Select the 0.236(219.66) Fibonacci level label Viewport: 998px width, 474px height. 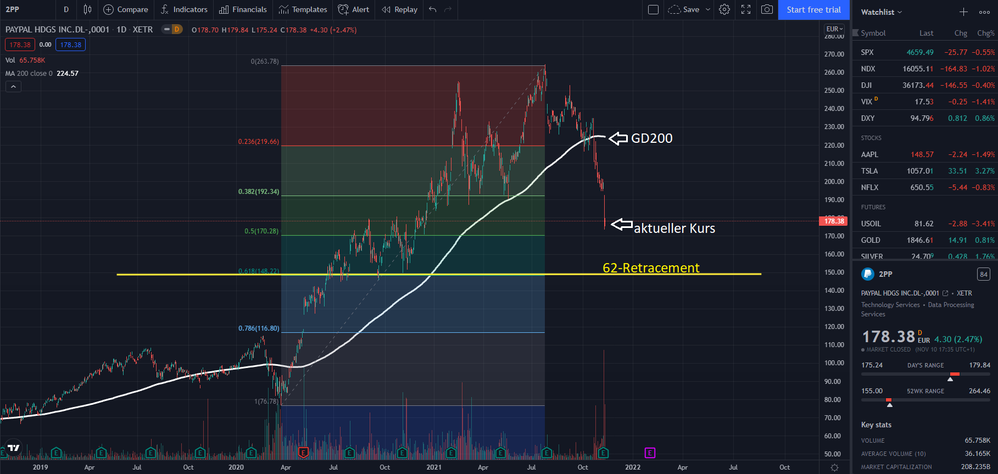click(257, 143)
